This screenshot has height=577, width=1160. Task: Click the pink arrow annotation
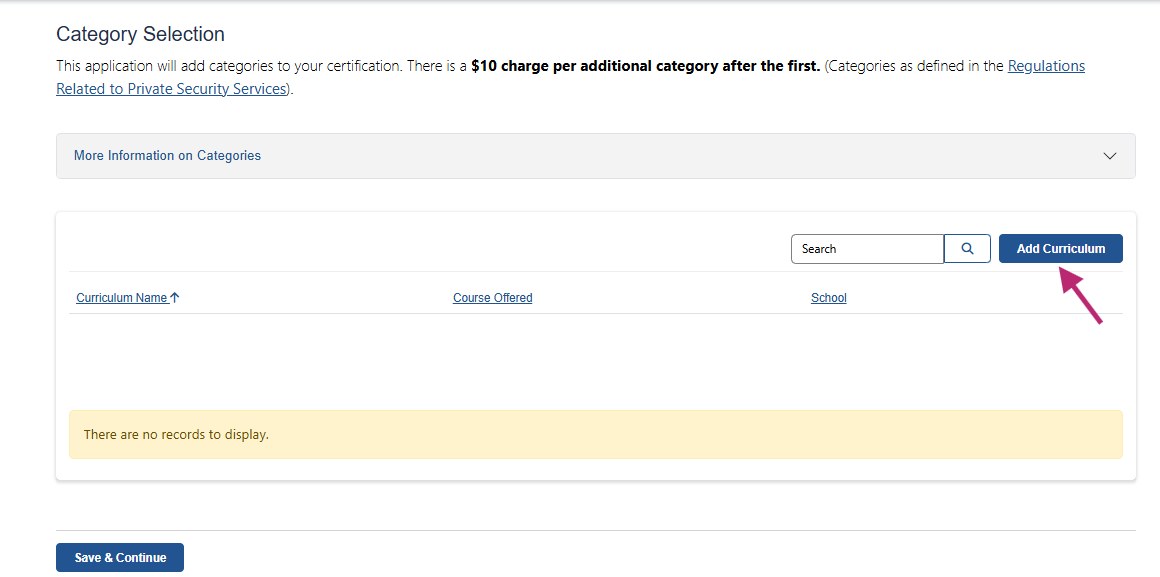tap(1081, 296)
